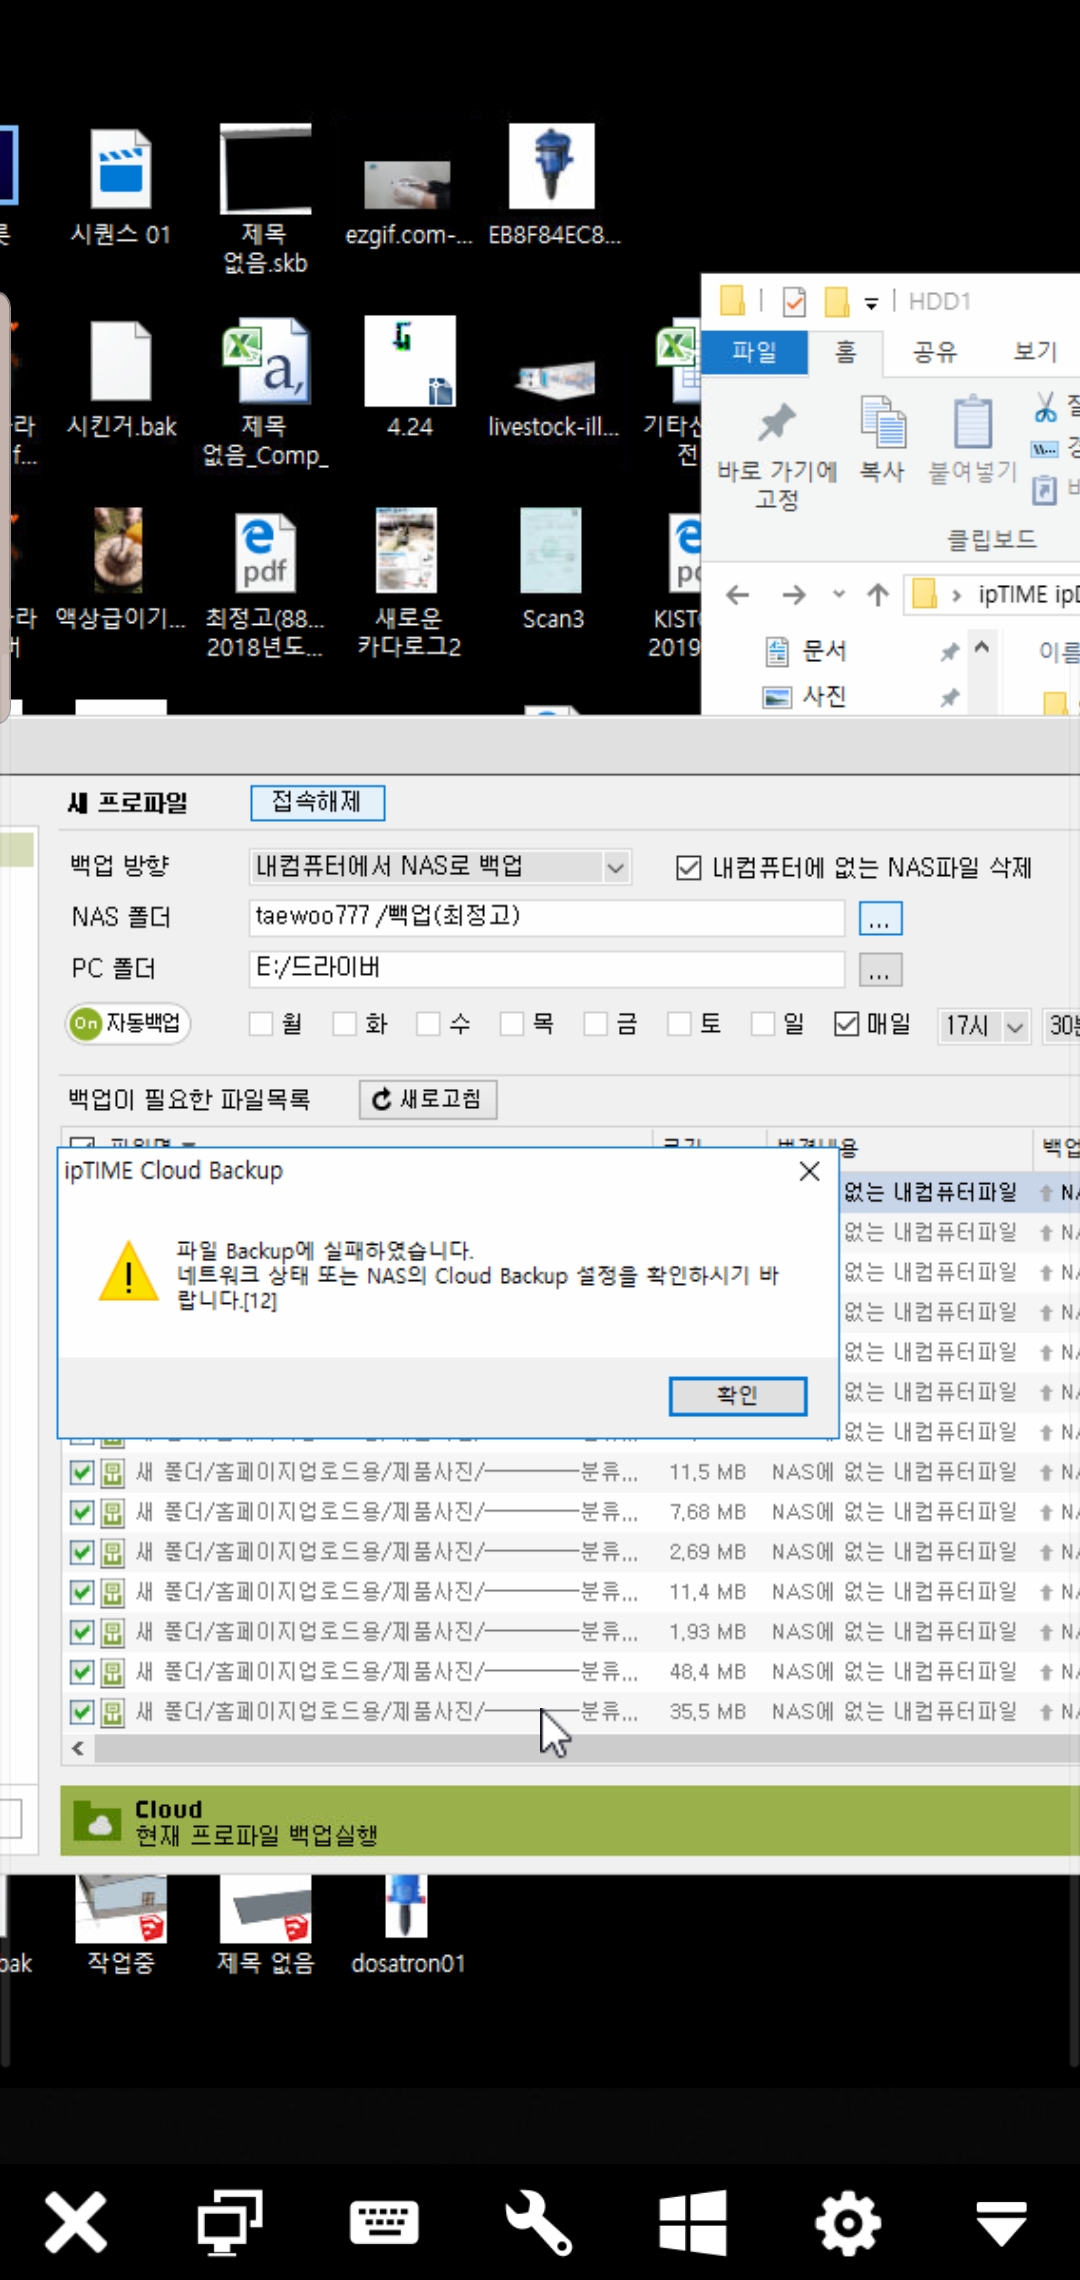The height and width of the screenshot is (2280, 1080).
Task: Collapse toolbar with down triangle icon
Action: pyautogui.click(x=1002, y=2223)
